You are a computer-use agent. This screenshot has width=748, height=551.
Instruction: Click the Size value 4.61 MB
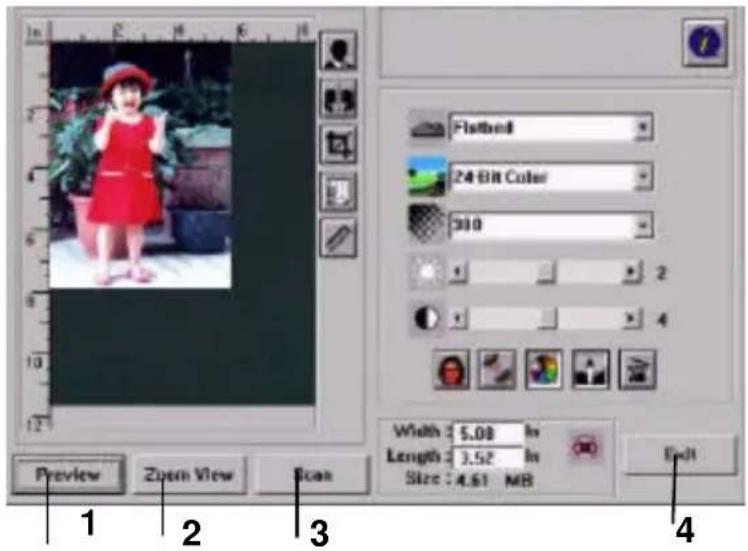[494, 480]
